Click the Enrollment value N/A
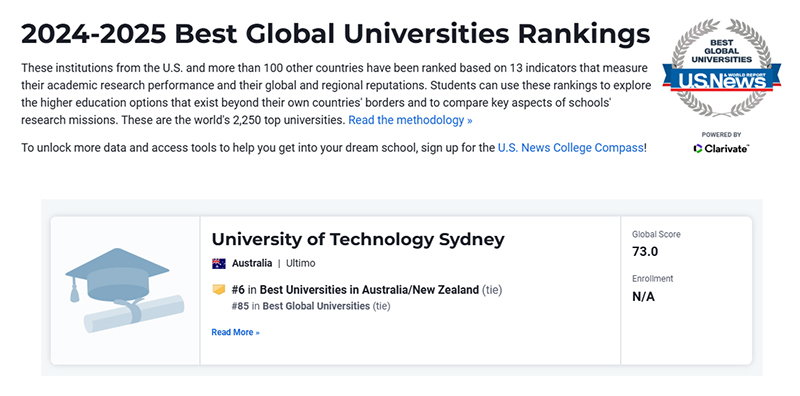The height and width of the screenshot is (396, 800). (x=643, y=296)
